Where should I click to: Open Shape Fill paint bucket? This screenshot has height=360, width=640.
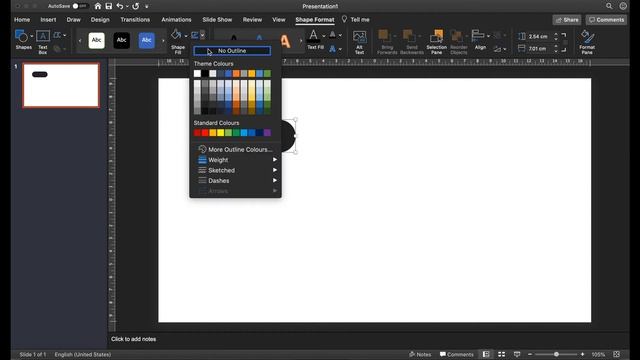(176, 35)
